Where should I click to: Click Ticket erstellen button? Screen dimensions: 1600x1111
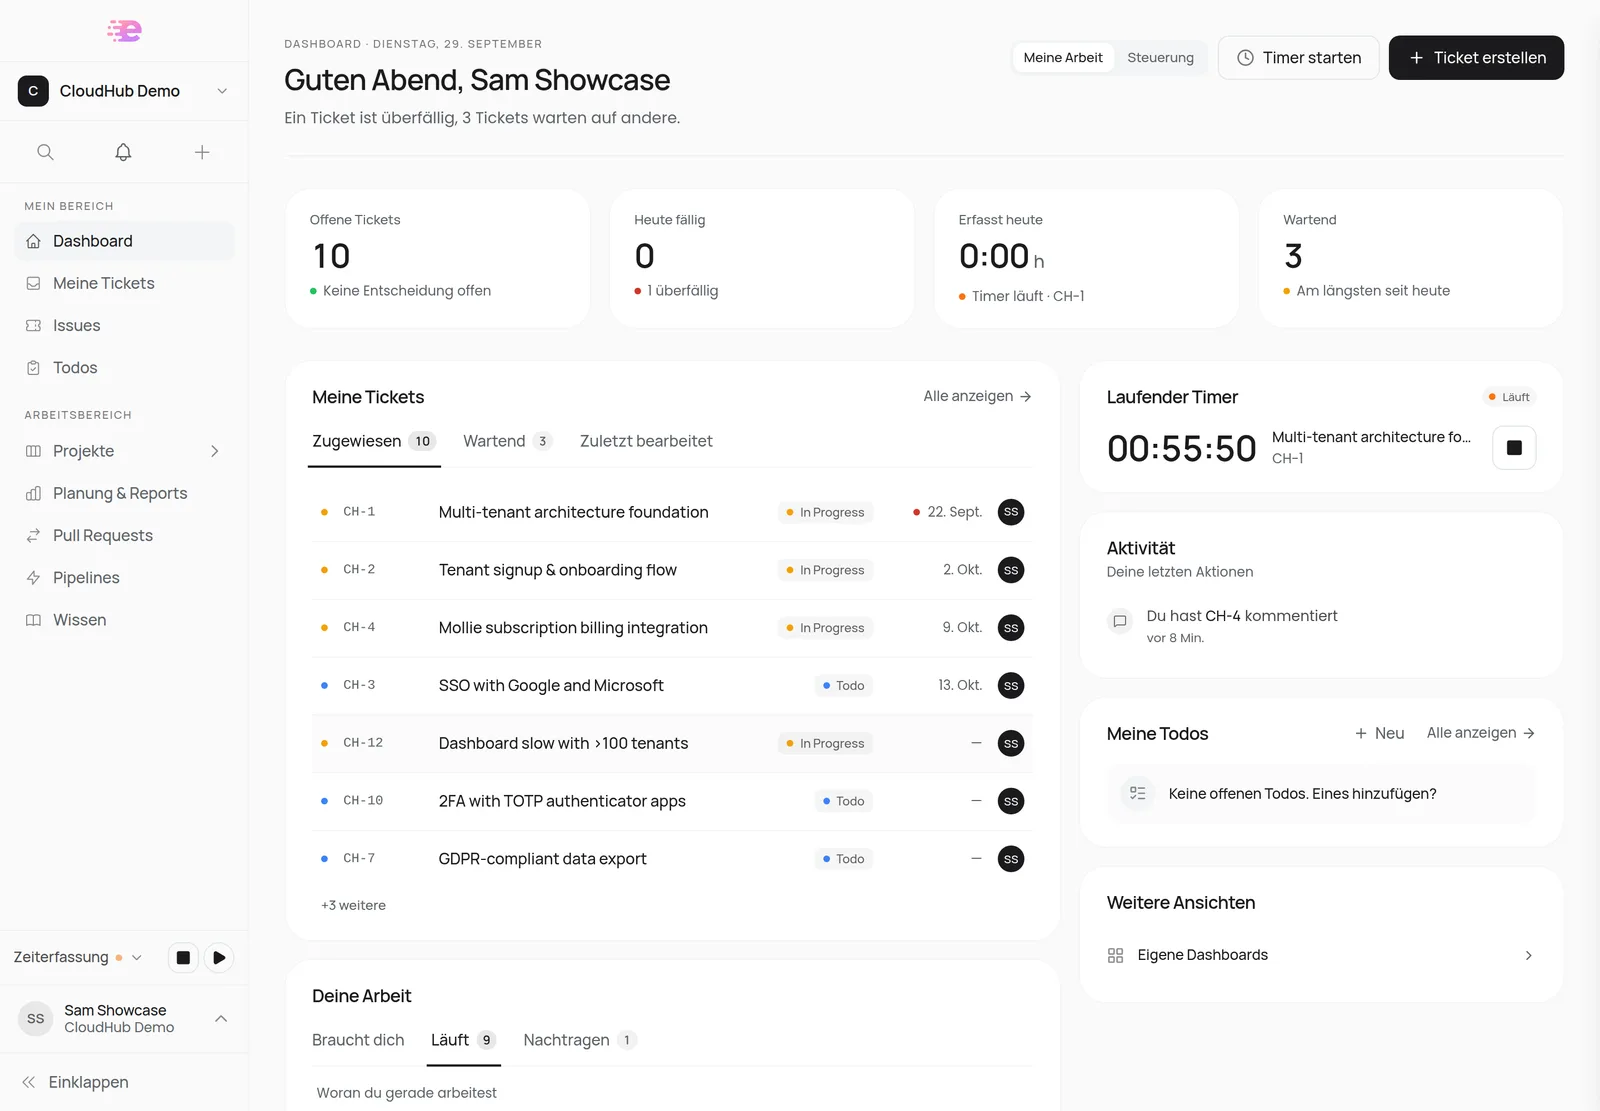(1476, 58)
